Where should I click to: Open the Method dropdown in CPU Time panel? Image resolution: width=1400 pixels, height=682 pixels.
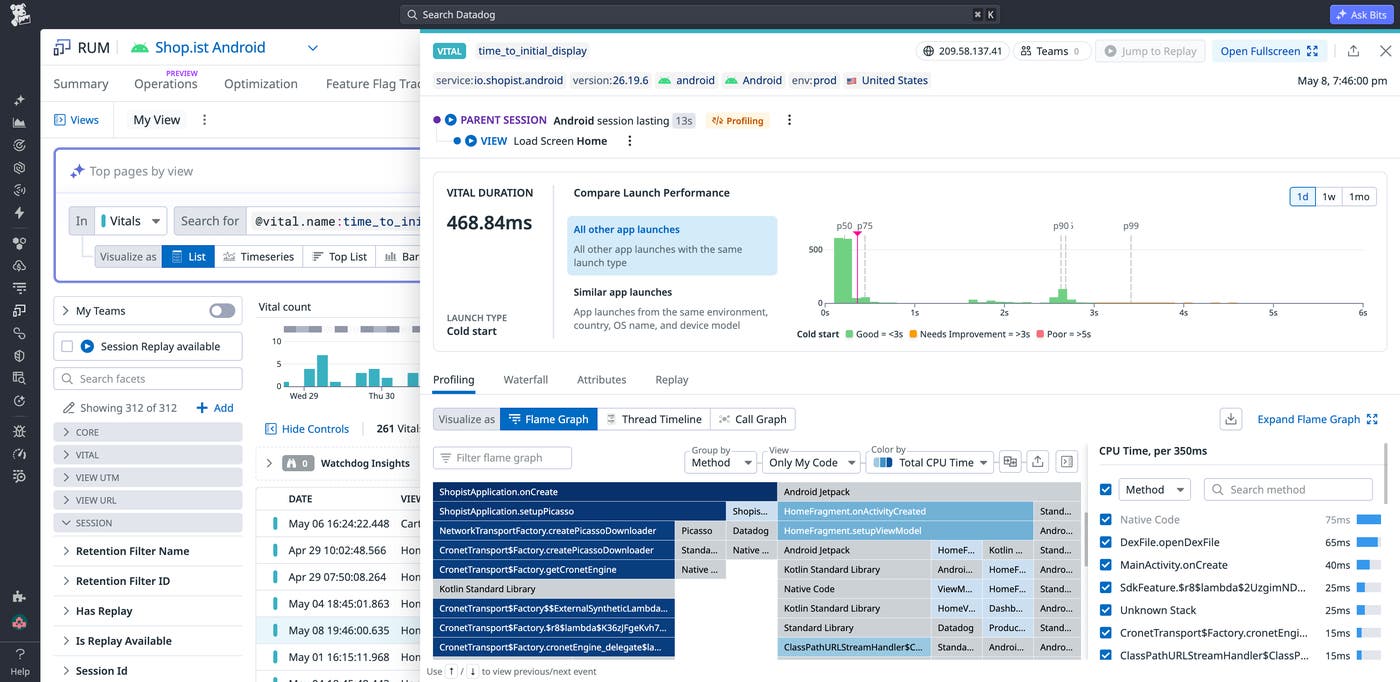(x=1153, y=490)
